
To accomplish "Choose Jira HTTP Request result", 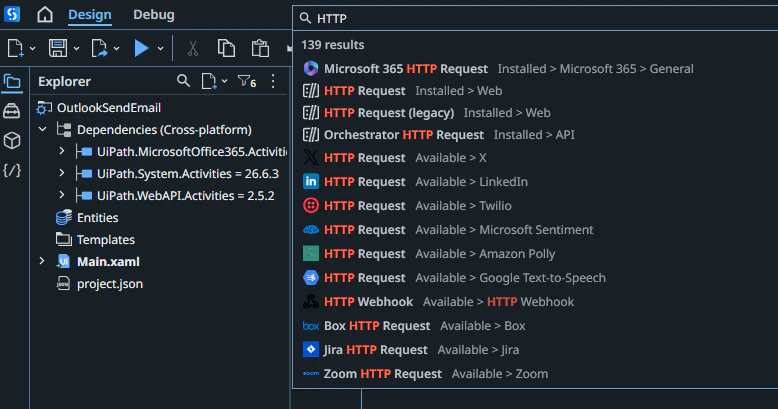I will tap(536, 349).
